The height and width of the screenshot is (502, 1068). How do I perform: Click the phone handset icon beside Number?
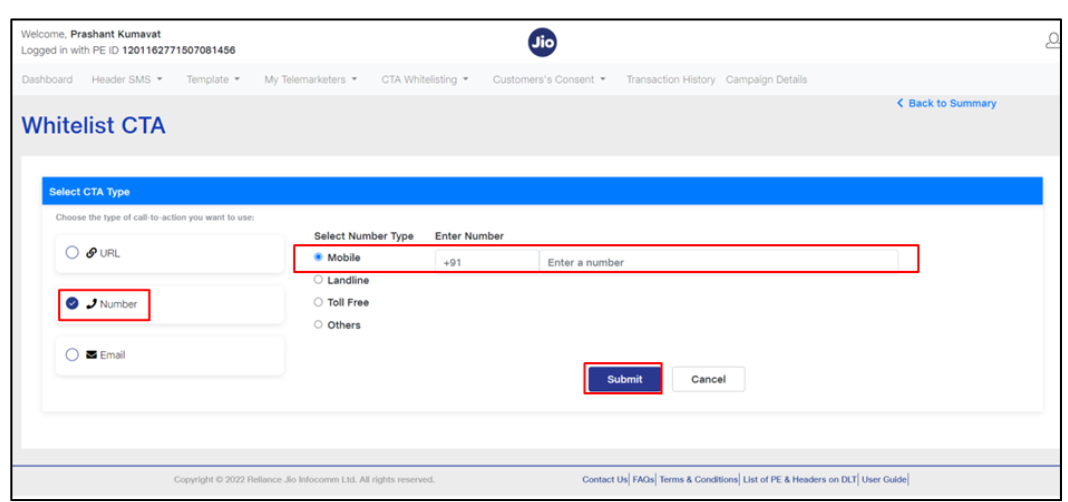pyautogui.click(x=91, y=304)
